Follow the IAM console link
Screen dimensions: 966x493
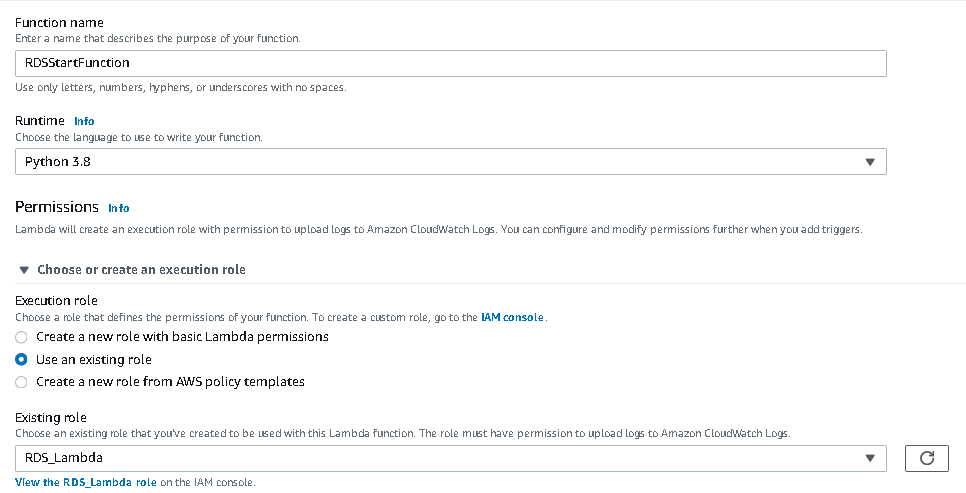512,317
